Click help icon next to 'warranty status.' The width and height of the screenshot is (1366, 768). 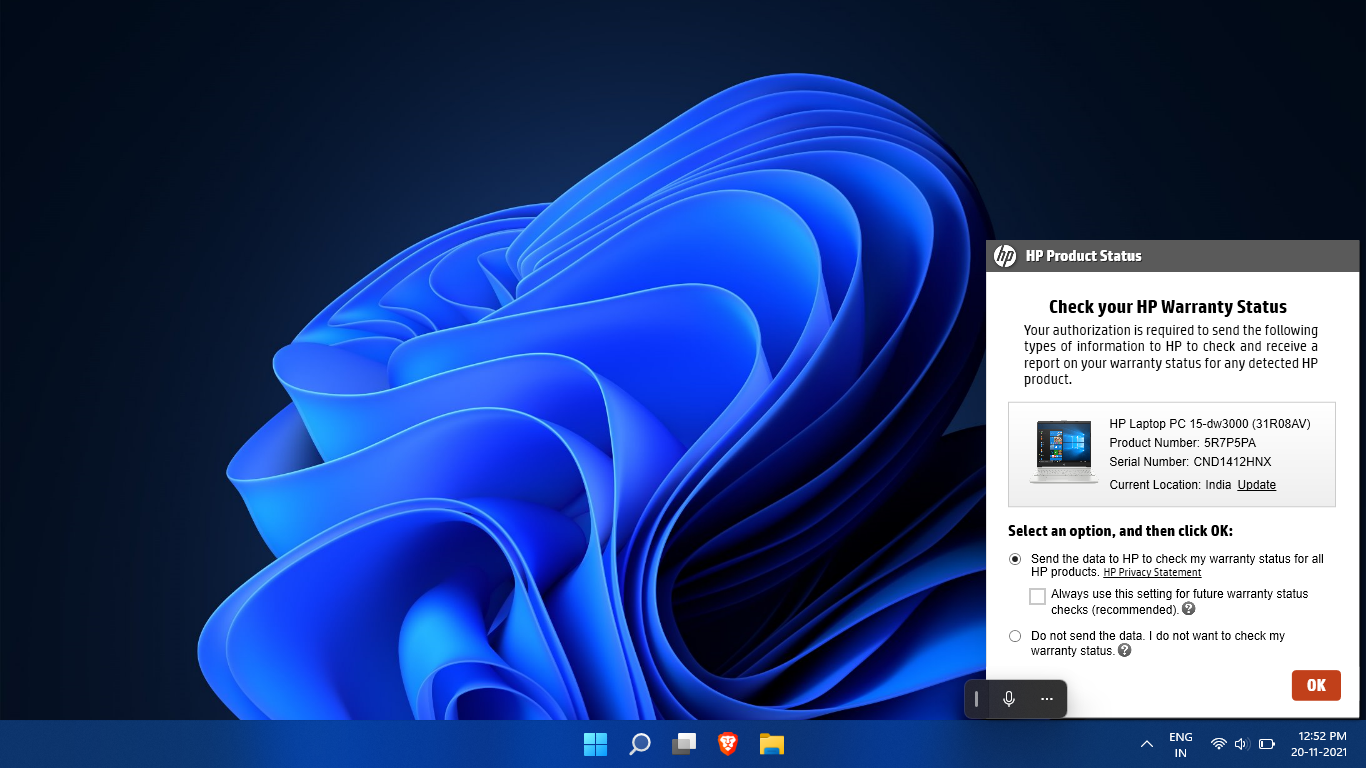point(1124,651)
